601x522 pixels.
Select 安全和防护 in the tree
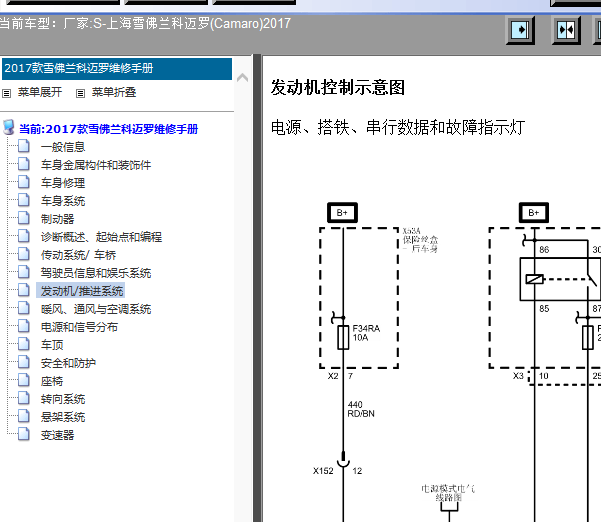68,363
